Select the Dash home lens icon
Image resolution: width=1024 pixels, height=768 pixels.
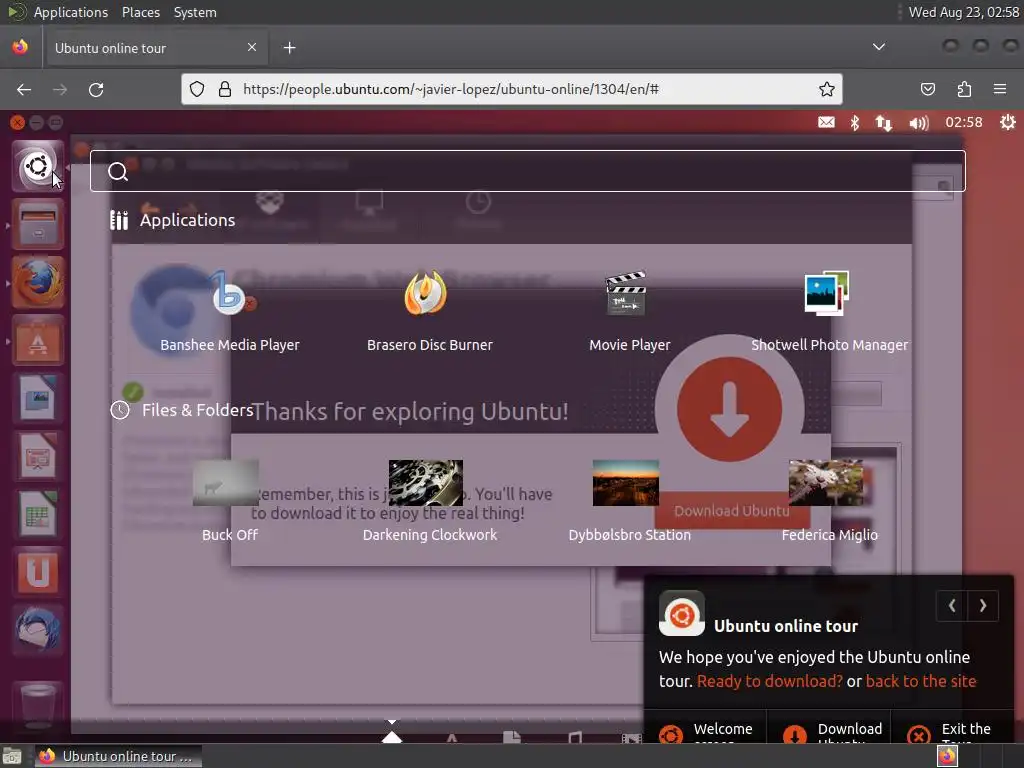coord(391,736)
